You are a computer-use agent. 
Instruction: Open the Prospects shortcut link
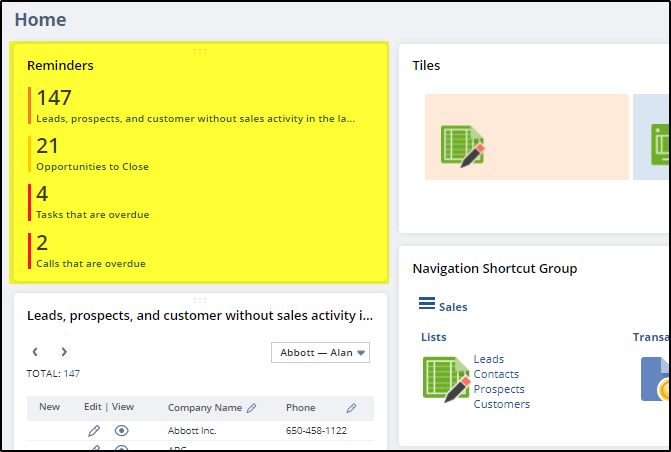(499, 389)
